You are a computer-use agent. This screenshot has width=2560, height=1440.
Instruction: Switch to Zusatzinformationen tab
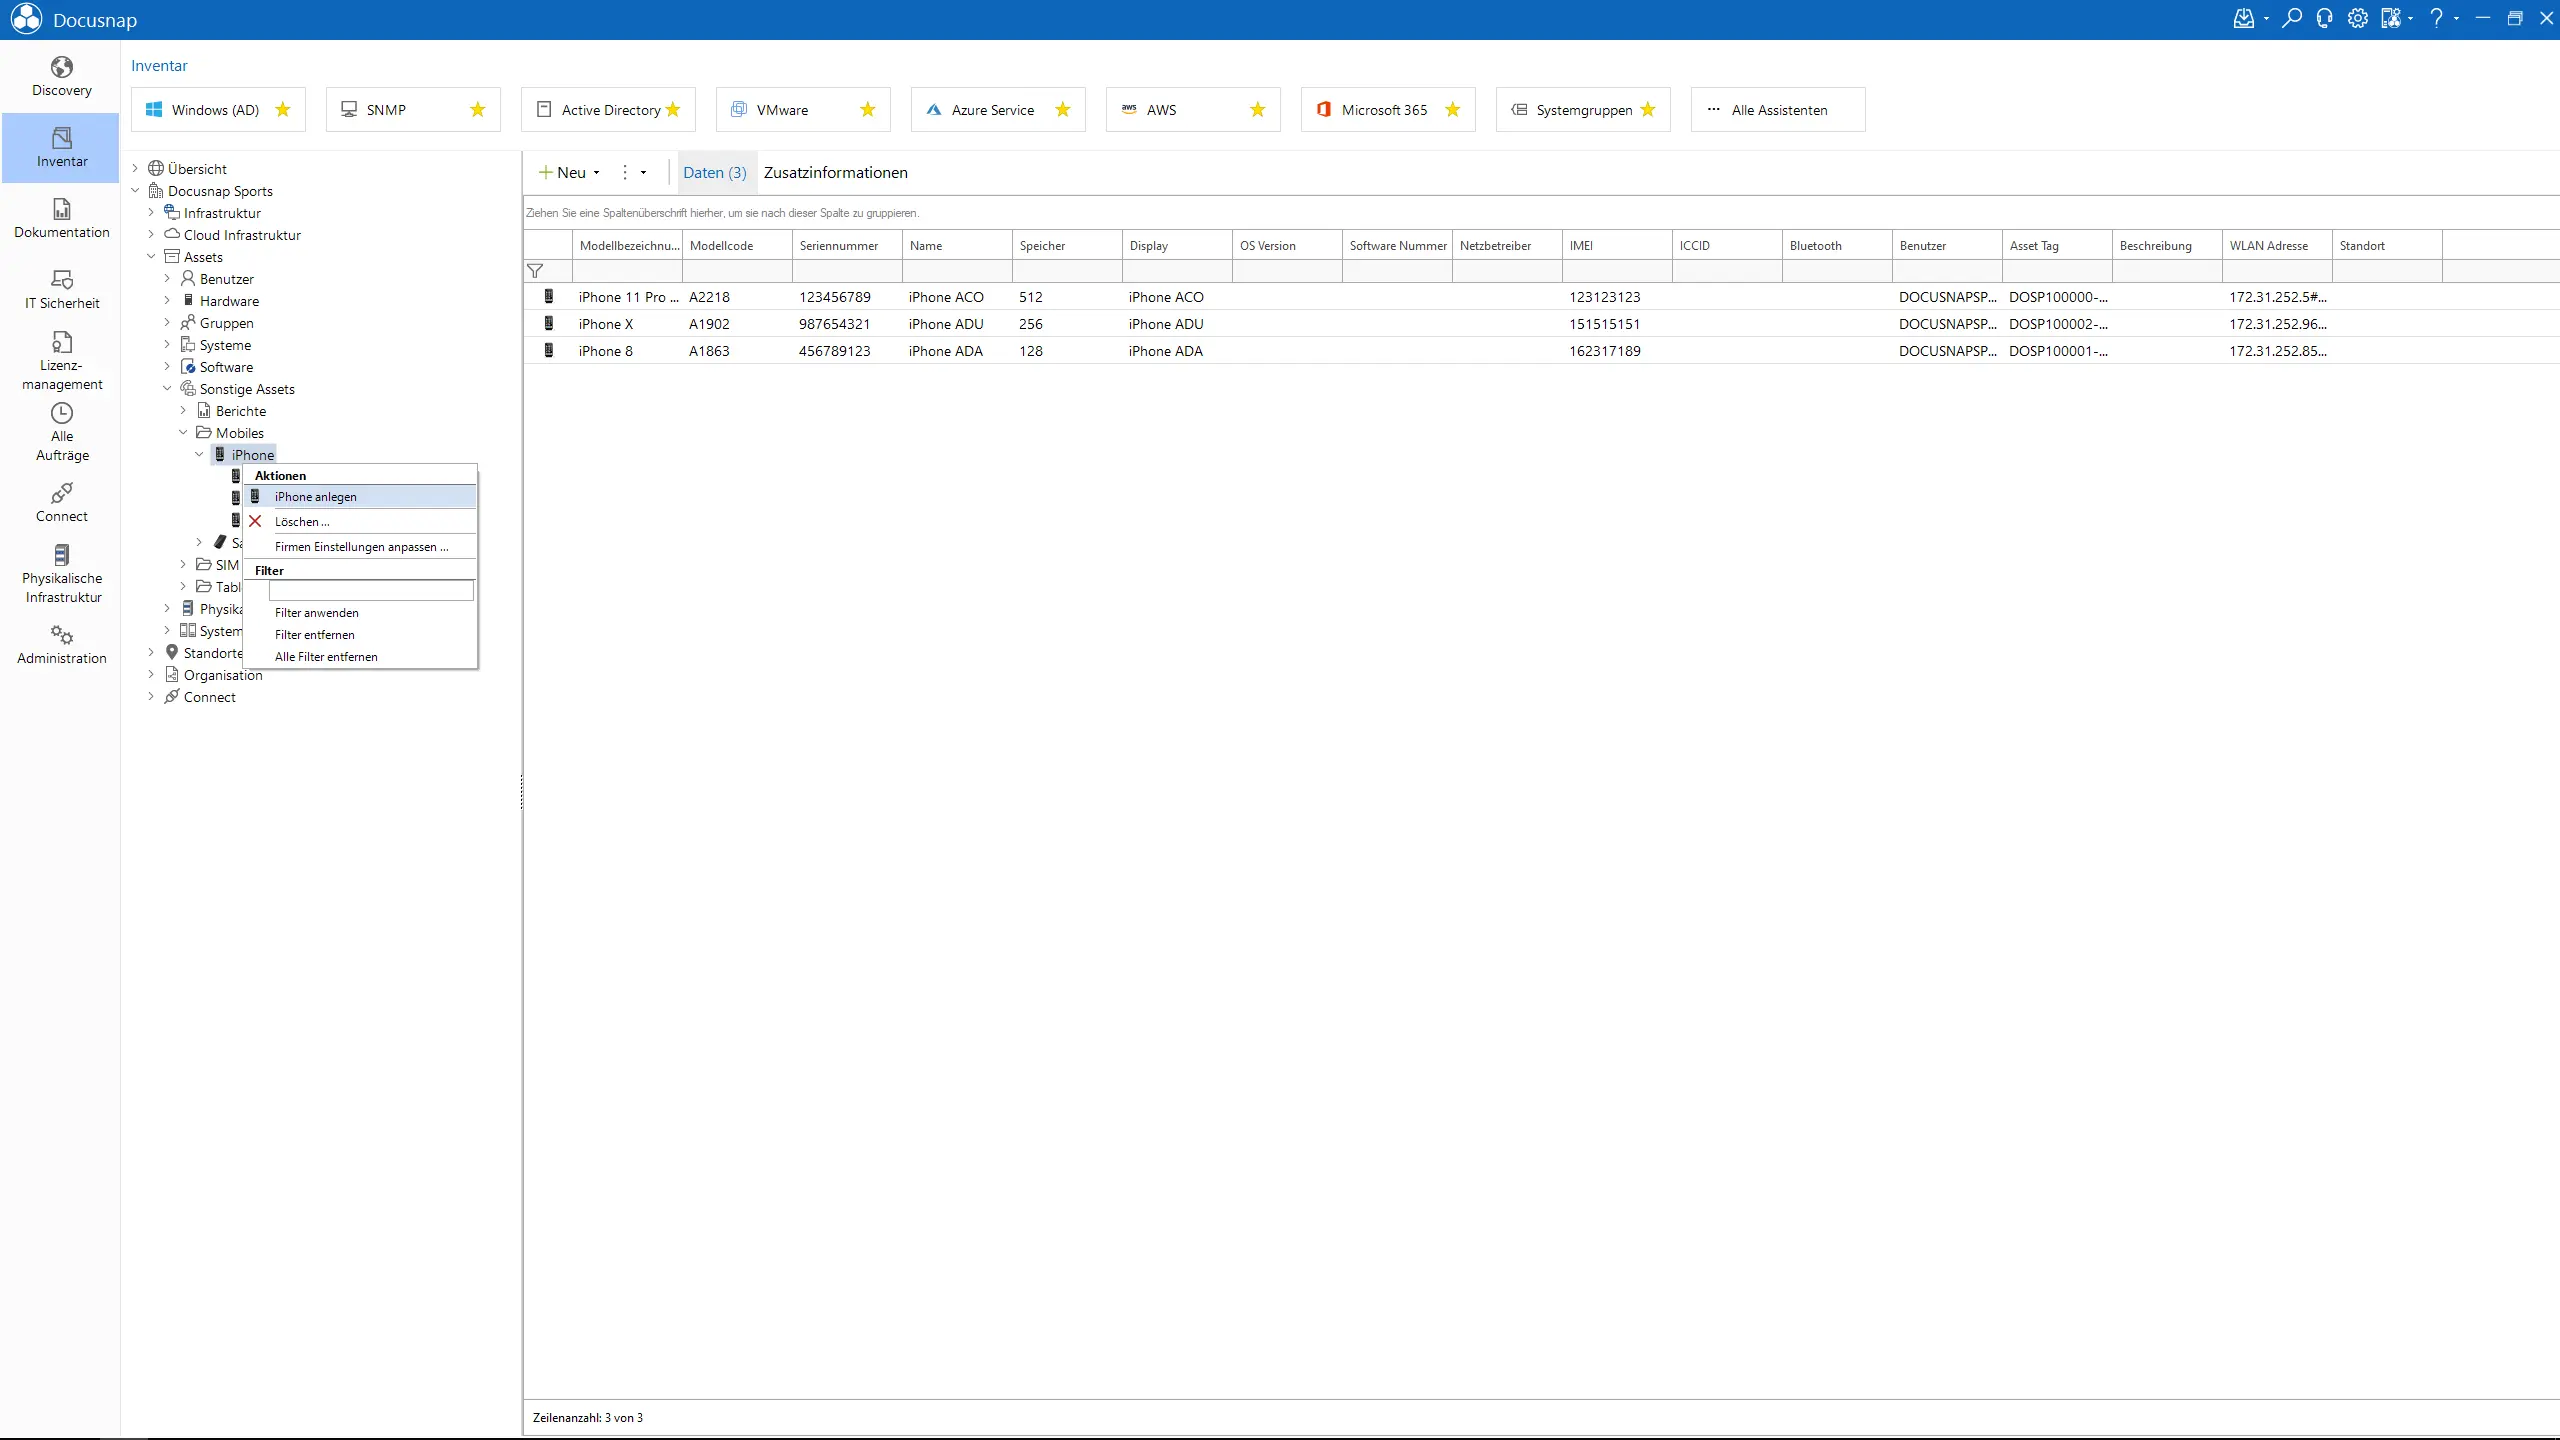click(835, 173)
